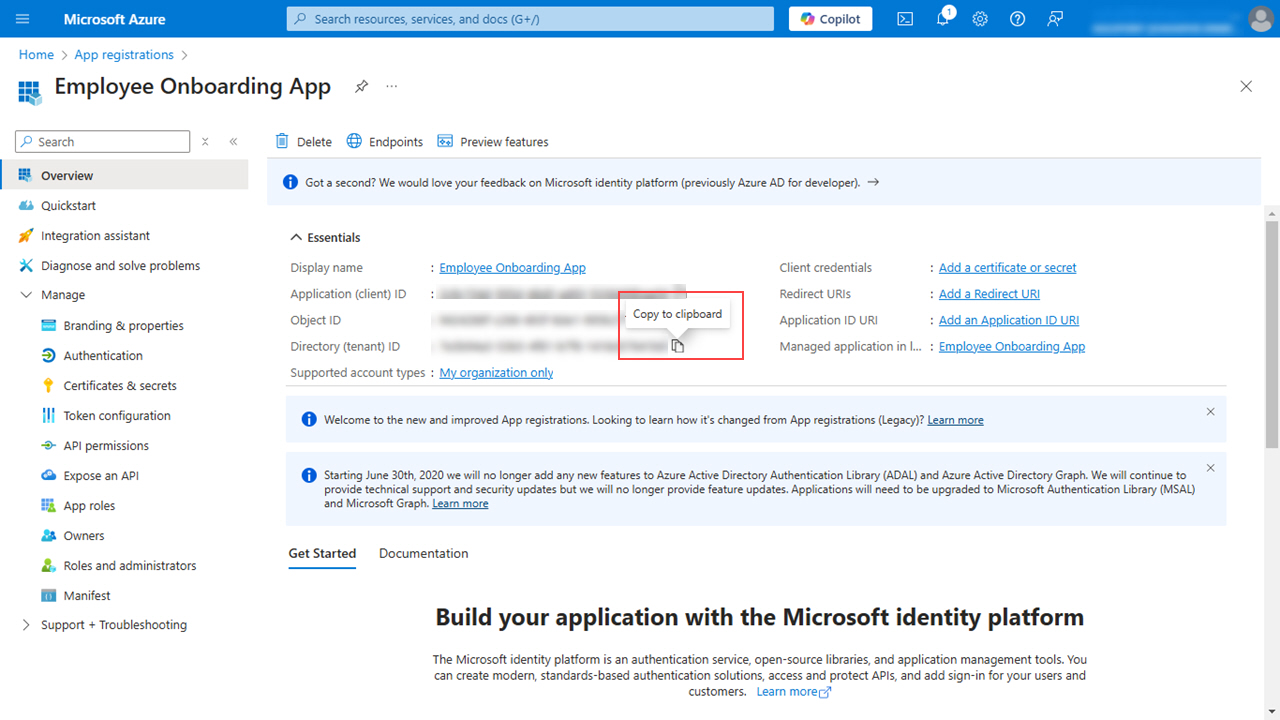Click Learn more in ADAL notice
Viewport: 1280px width, 720px height.
(460, 503)
